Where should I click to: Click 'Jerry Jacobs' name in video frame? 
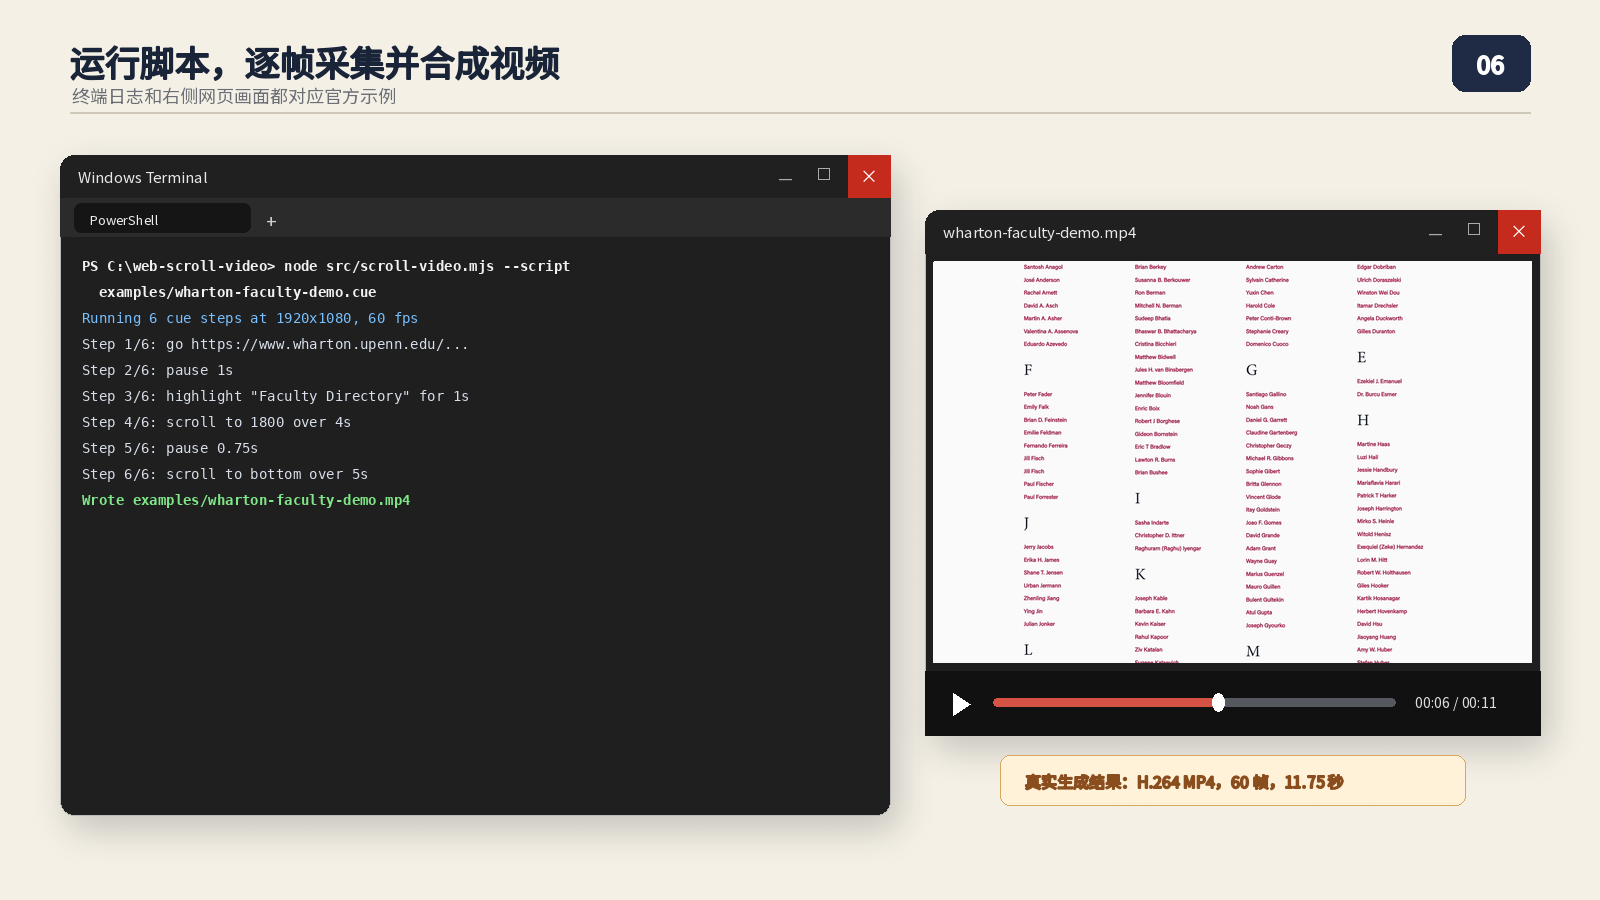tap(1039, 547)
